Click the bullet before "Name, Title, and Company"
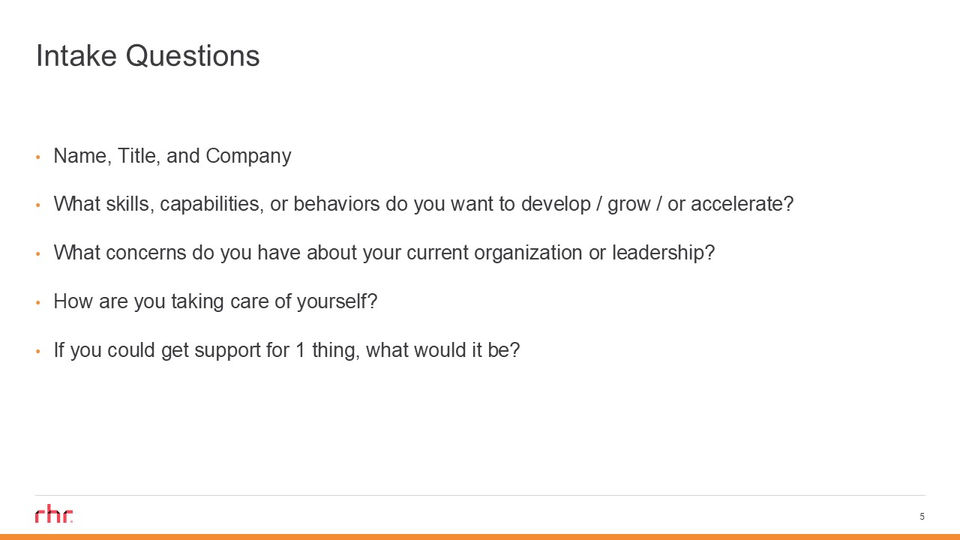Image resolution: width=960 pixels, height=540 pixels. [x=38, y=157]
